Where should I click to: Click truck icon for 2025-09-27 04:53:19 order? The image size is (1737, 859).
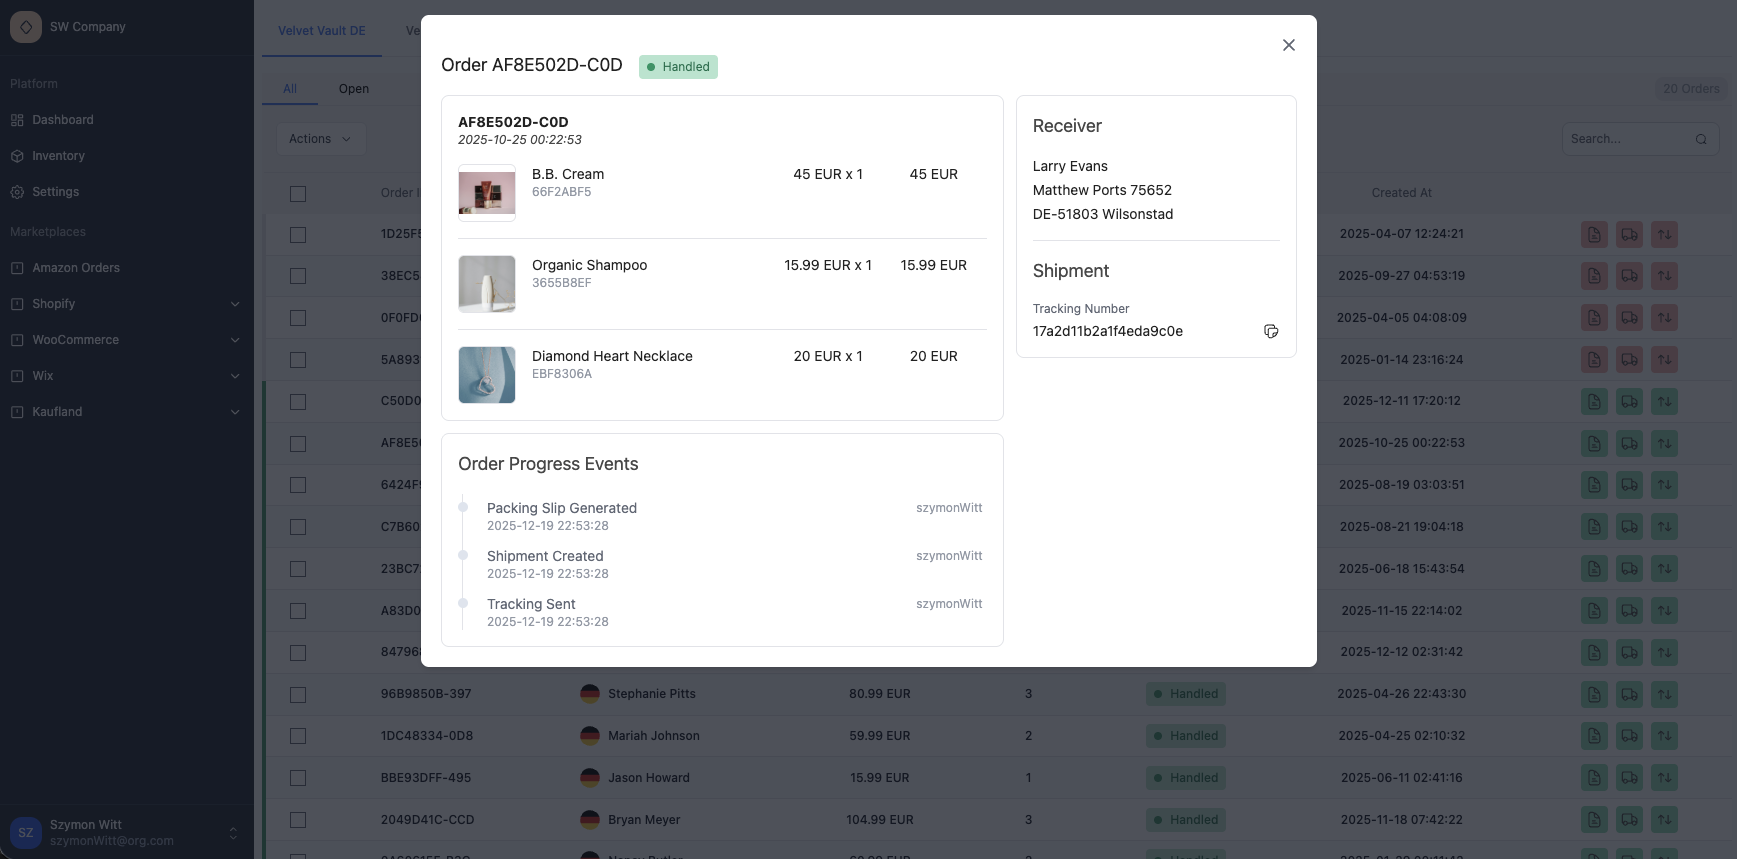click(x=1629, y=276)
